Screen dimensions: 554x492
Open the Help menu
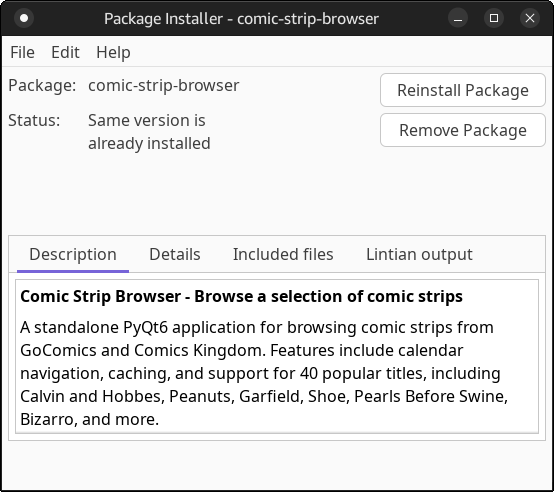pos(113,52)
